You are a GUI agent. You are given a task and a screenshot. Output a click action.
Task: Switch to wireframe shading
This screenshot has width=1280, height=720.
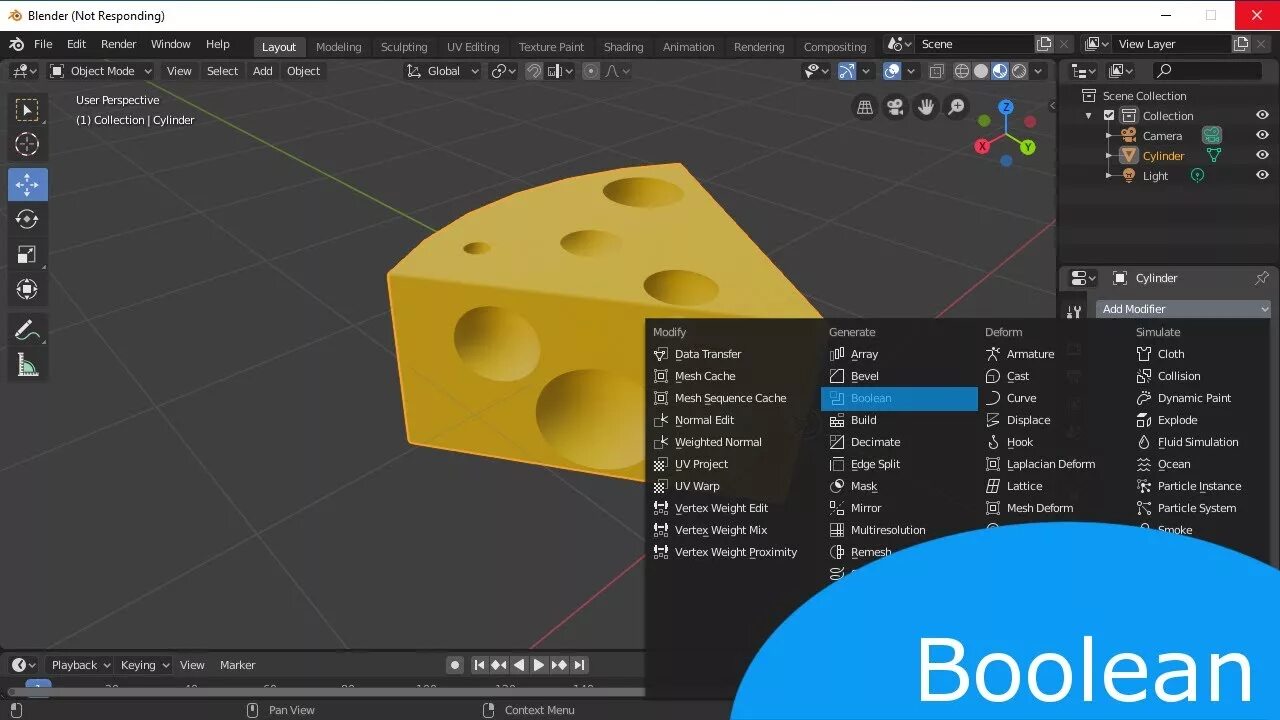tap(962, 71)
